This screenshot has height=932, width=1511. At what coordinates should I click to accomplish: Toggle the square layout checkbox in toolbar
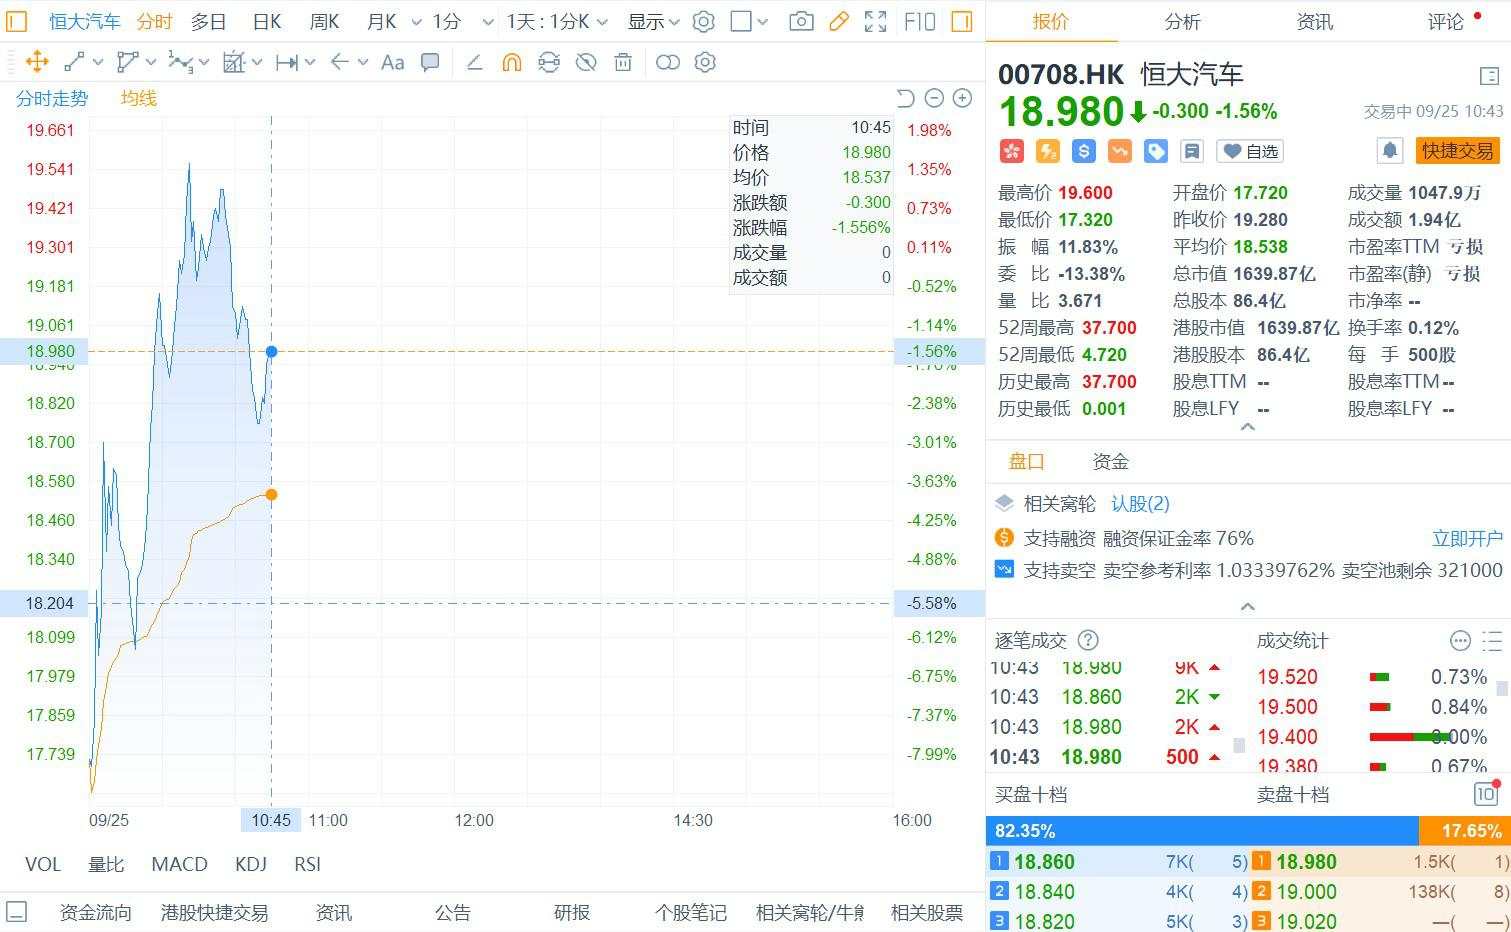coord(741,21)
